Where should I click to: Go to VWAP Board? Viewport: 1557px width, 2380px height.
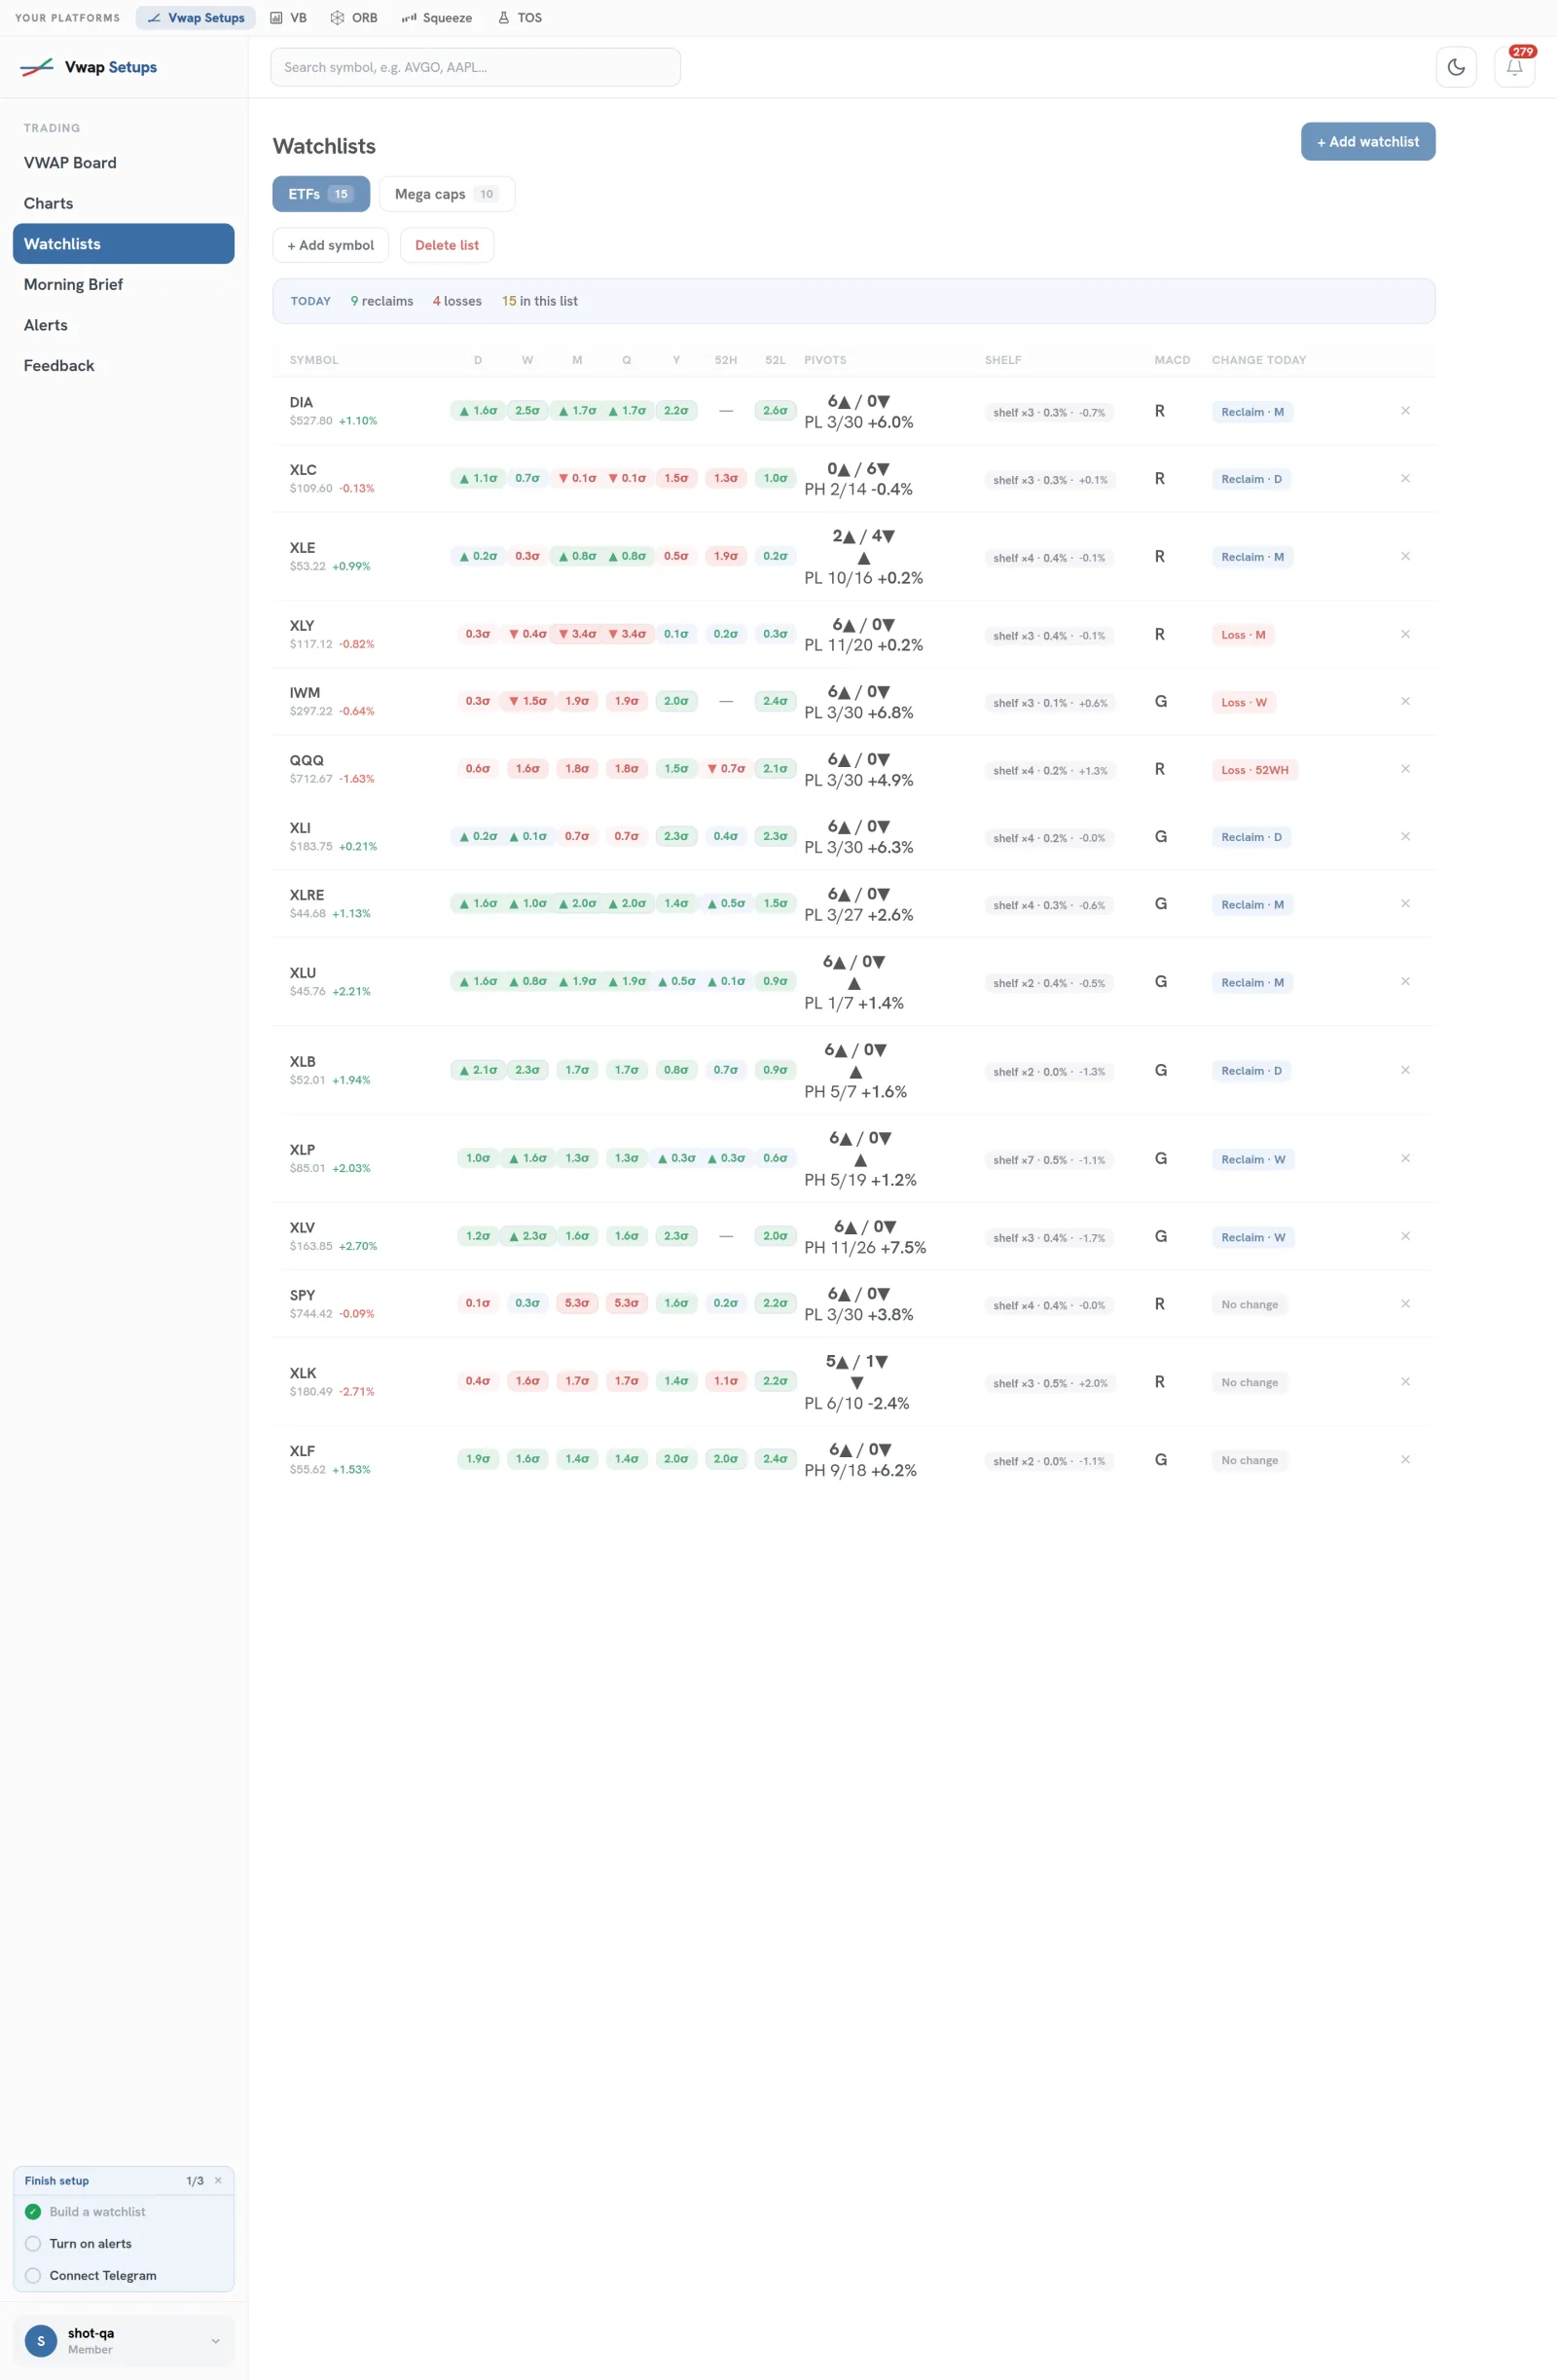pos(124,163)
